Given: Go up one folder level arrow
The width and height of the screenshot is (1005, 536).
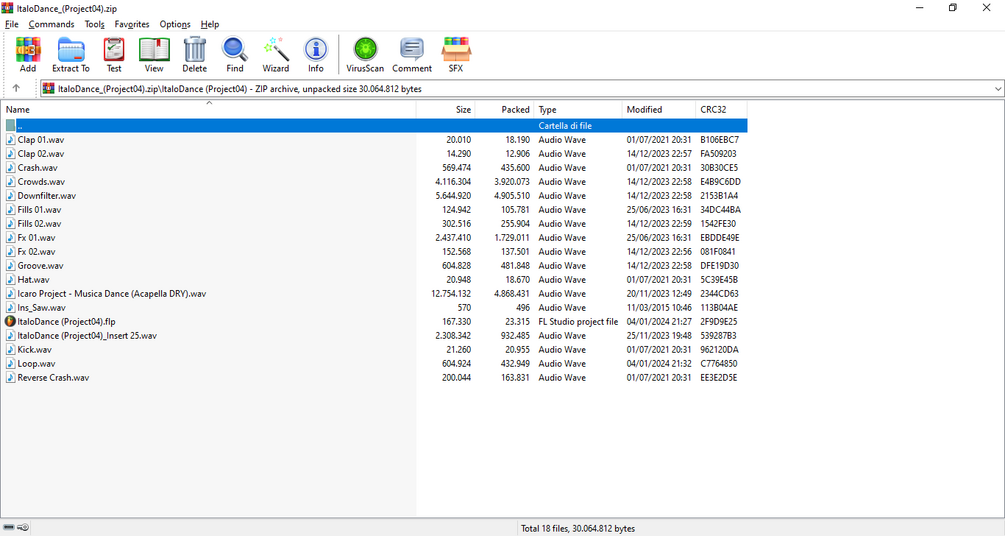Looking at the screenshot, I should (x=16, y=88).
